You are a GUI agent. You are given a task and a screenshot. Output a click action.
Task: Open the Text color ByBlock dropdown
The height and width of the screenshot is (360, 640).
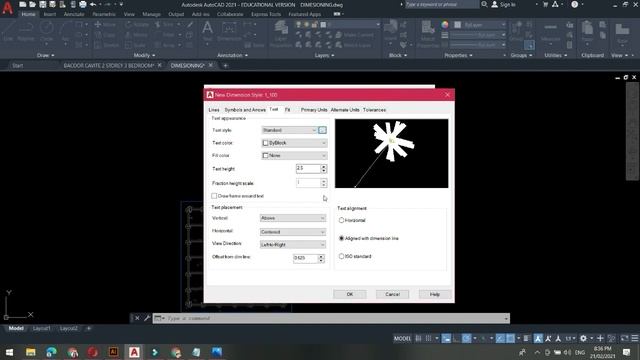coord(294,143)
